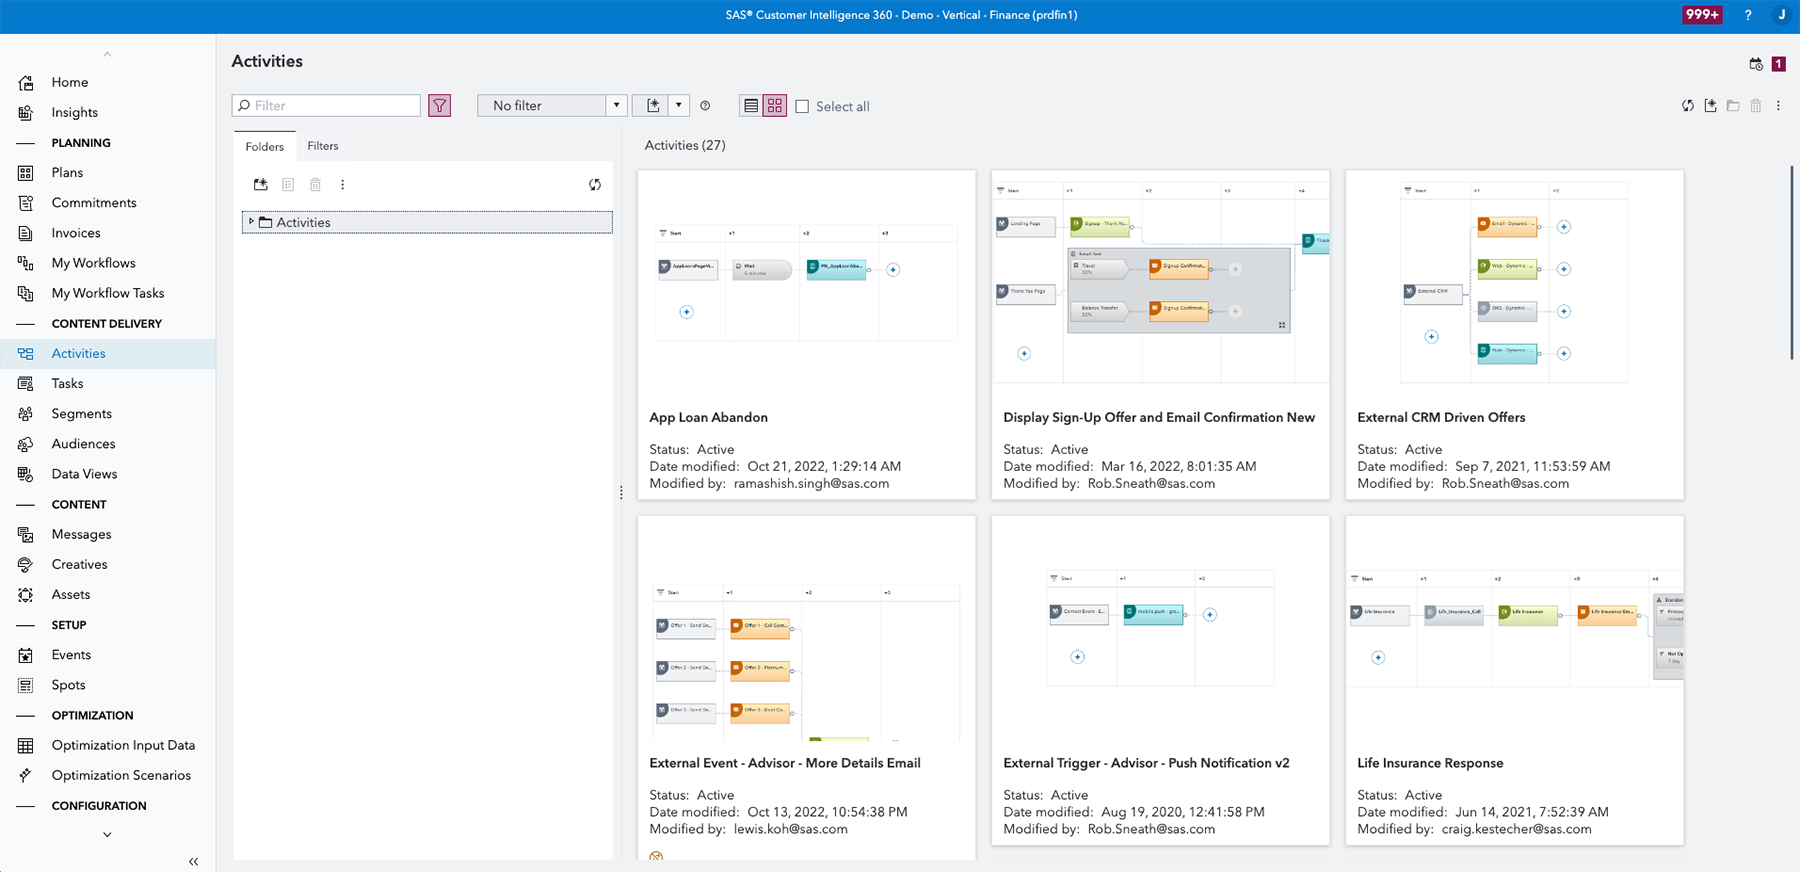Viewport: 1800px width, 872px height.
Task: Switch to list view layout
Action: [x=751, y=106]
